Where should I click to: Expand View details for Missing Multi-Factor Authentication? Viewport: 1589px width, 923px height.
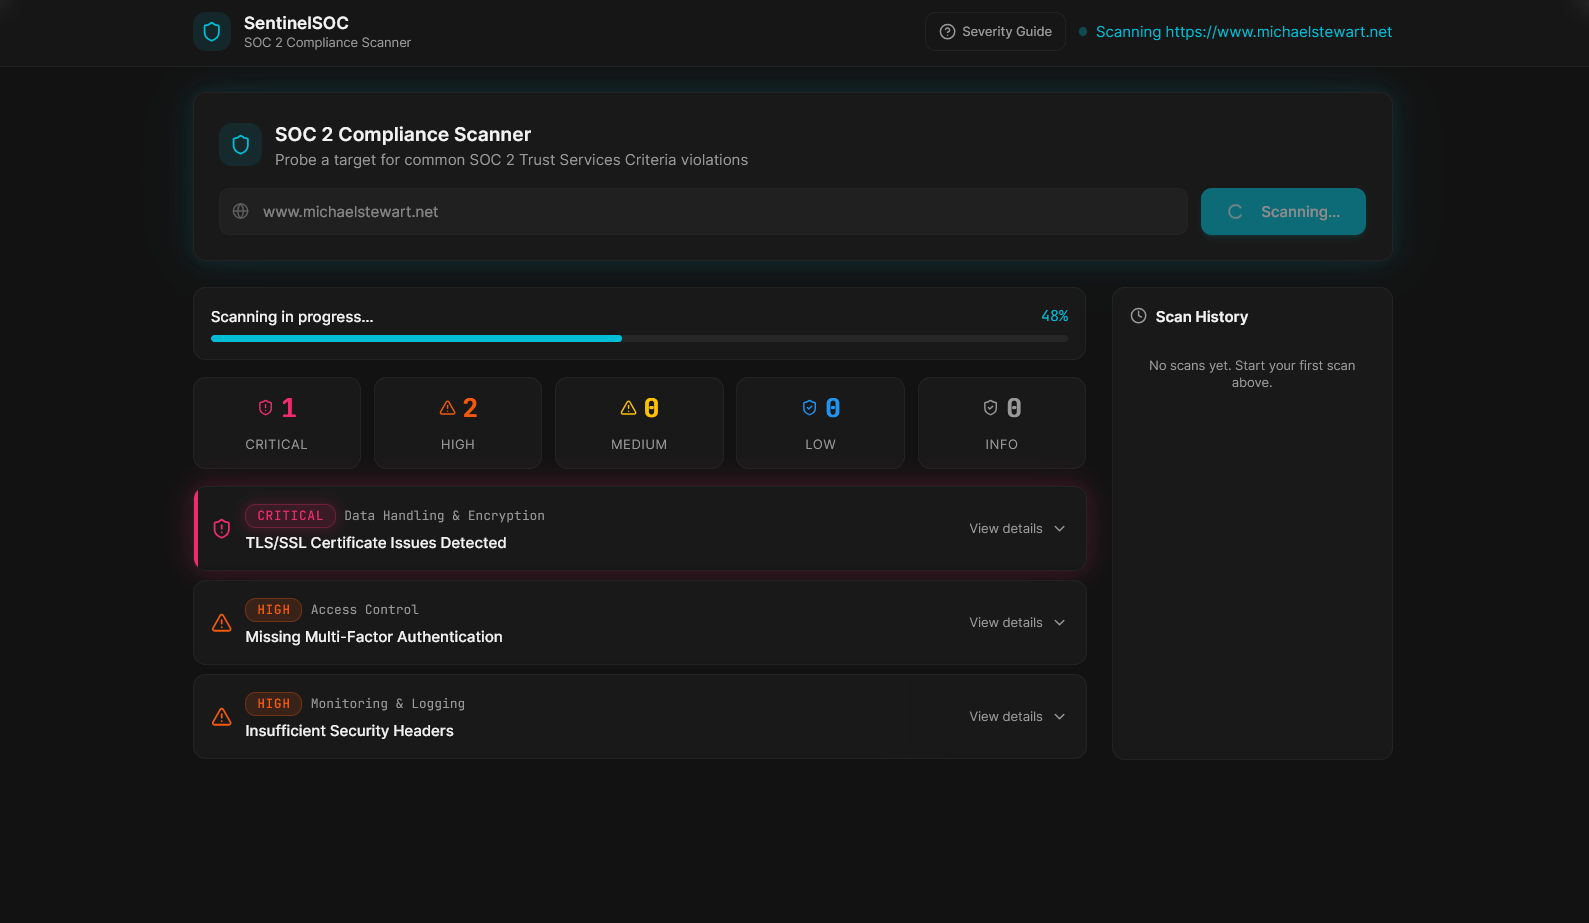click(1016, 623)
